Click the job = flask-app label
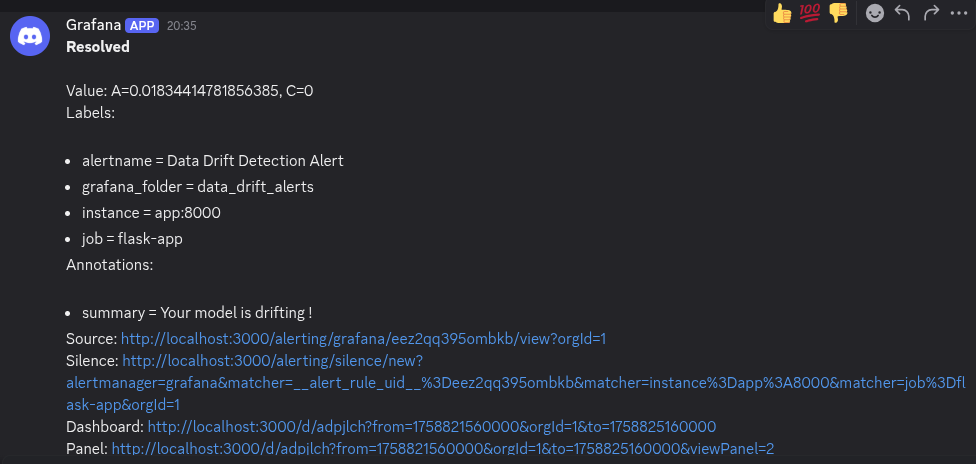976x464 pixels. [x=132, y=239]
